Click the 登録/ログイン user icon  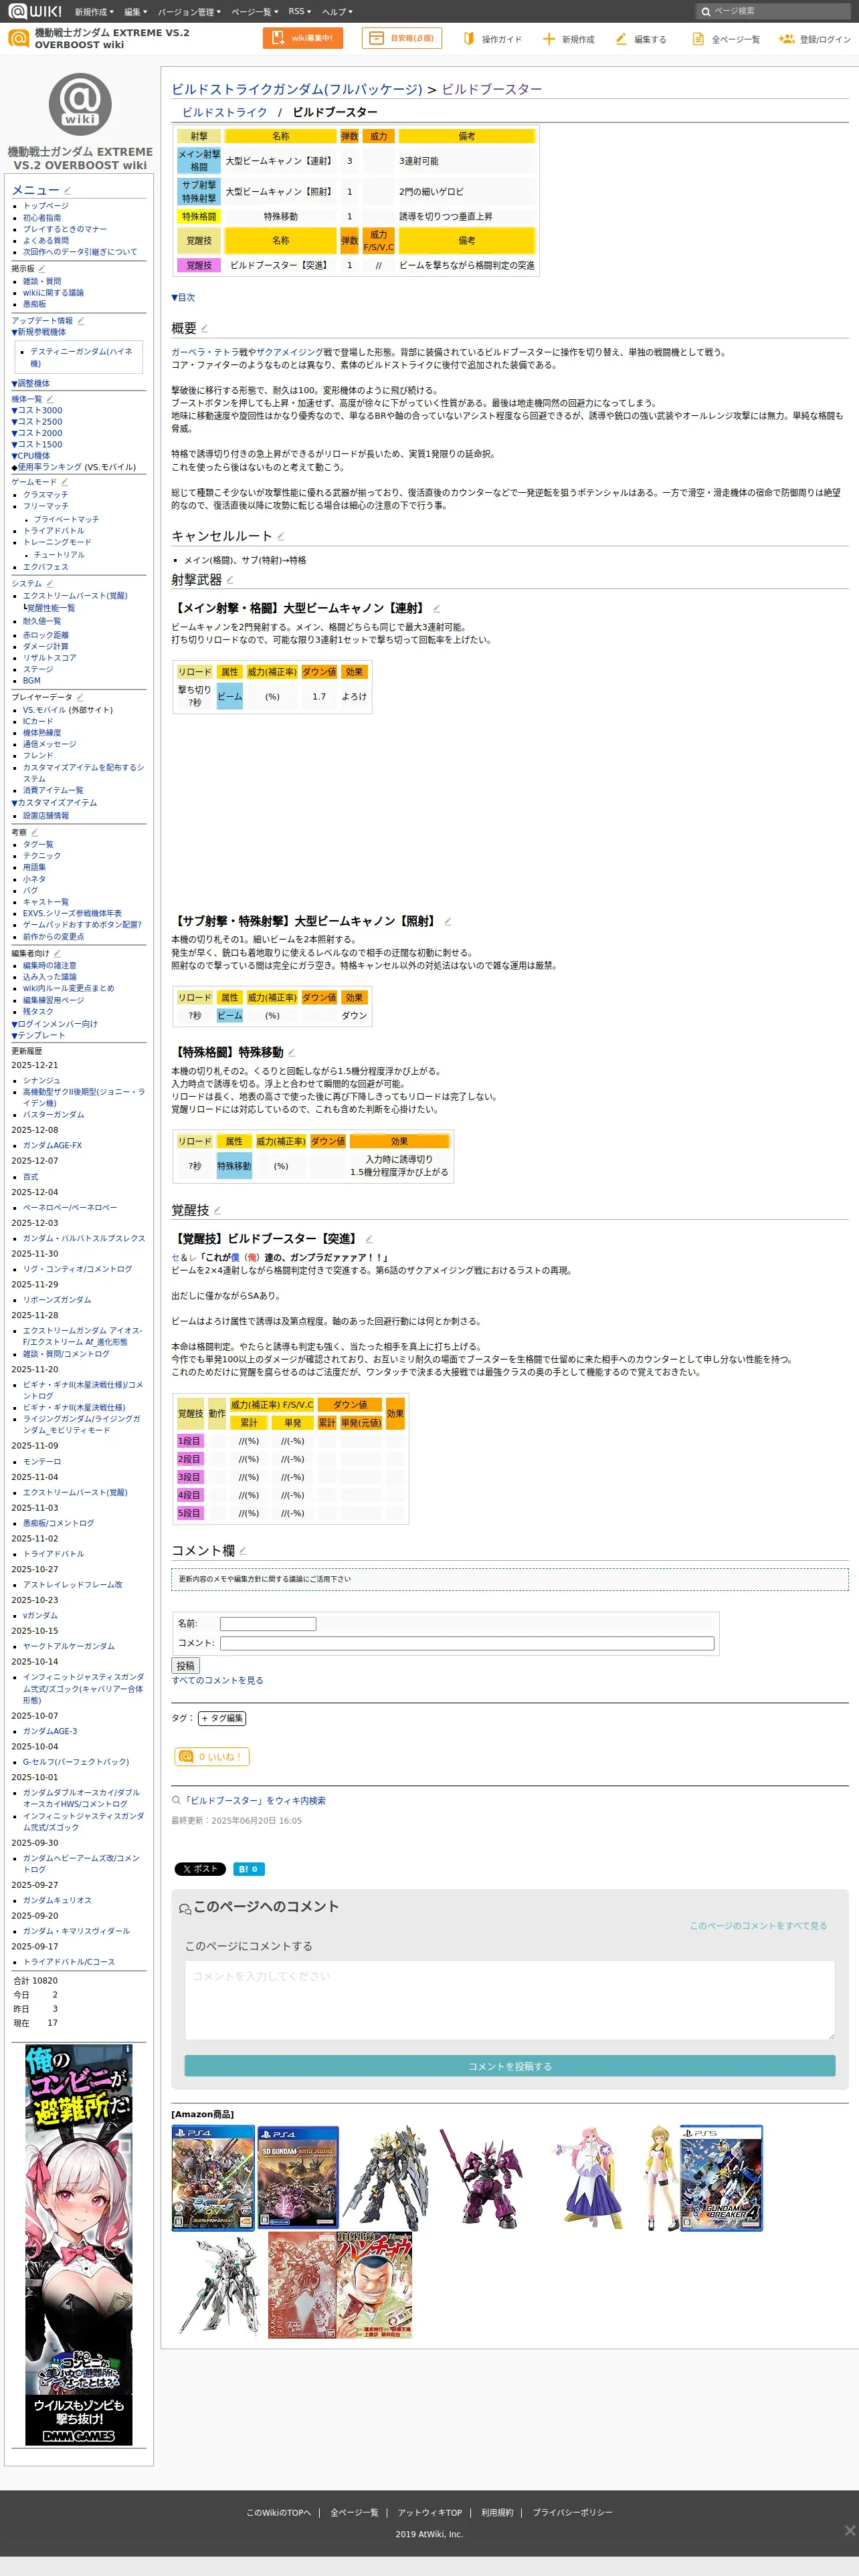(x=786, y=38)
